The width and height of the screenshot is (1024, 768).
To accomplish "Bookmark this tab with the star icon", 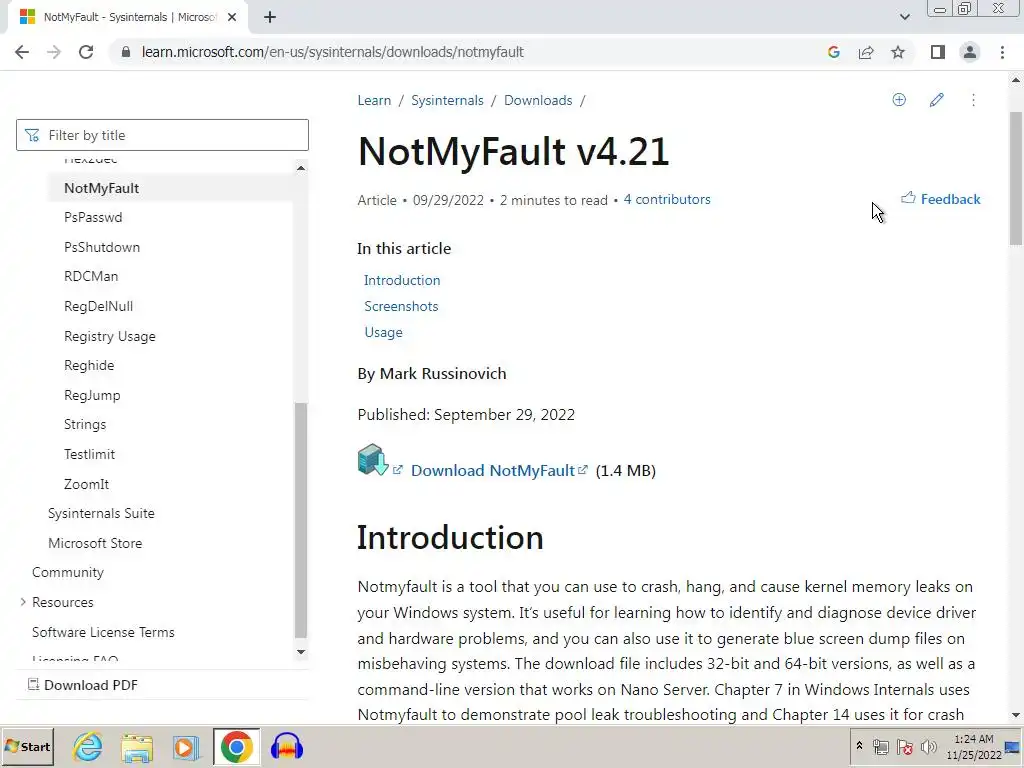I will [898, 52].
